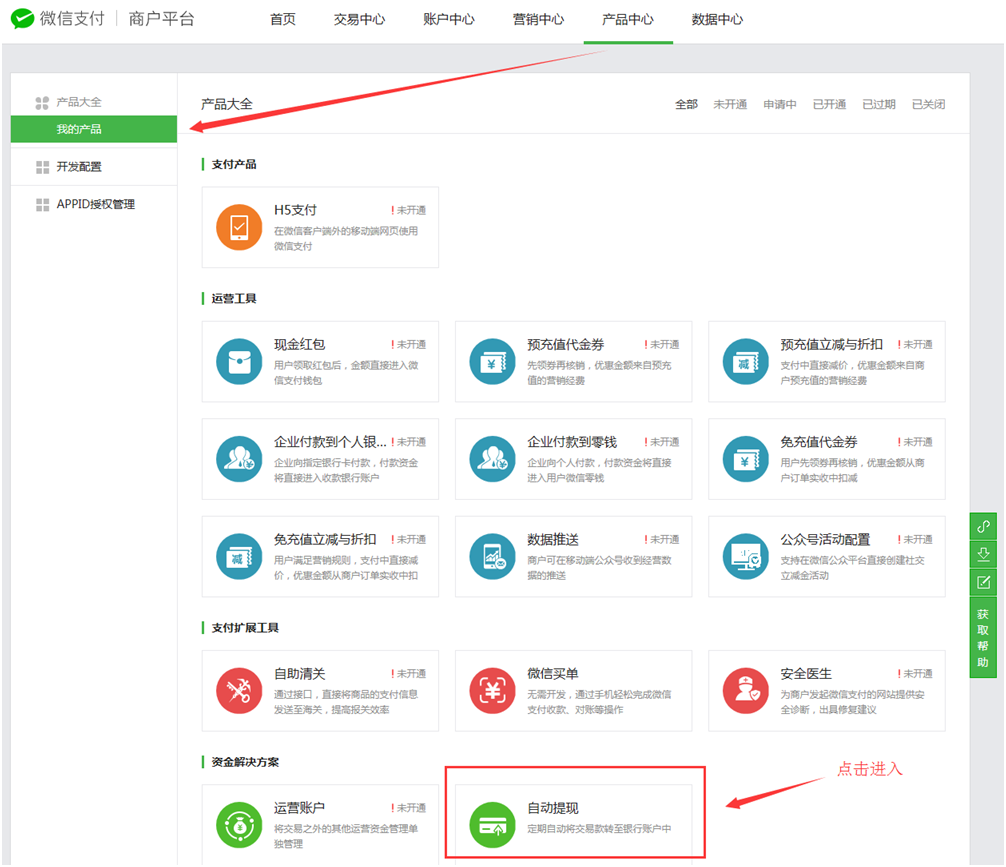Click the 免充值立减与折扣 icon
The image size is (1006, 867).
pos(239,556)
